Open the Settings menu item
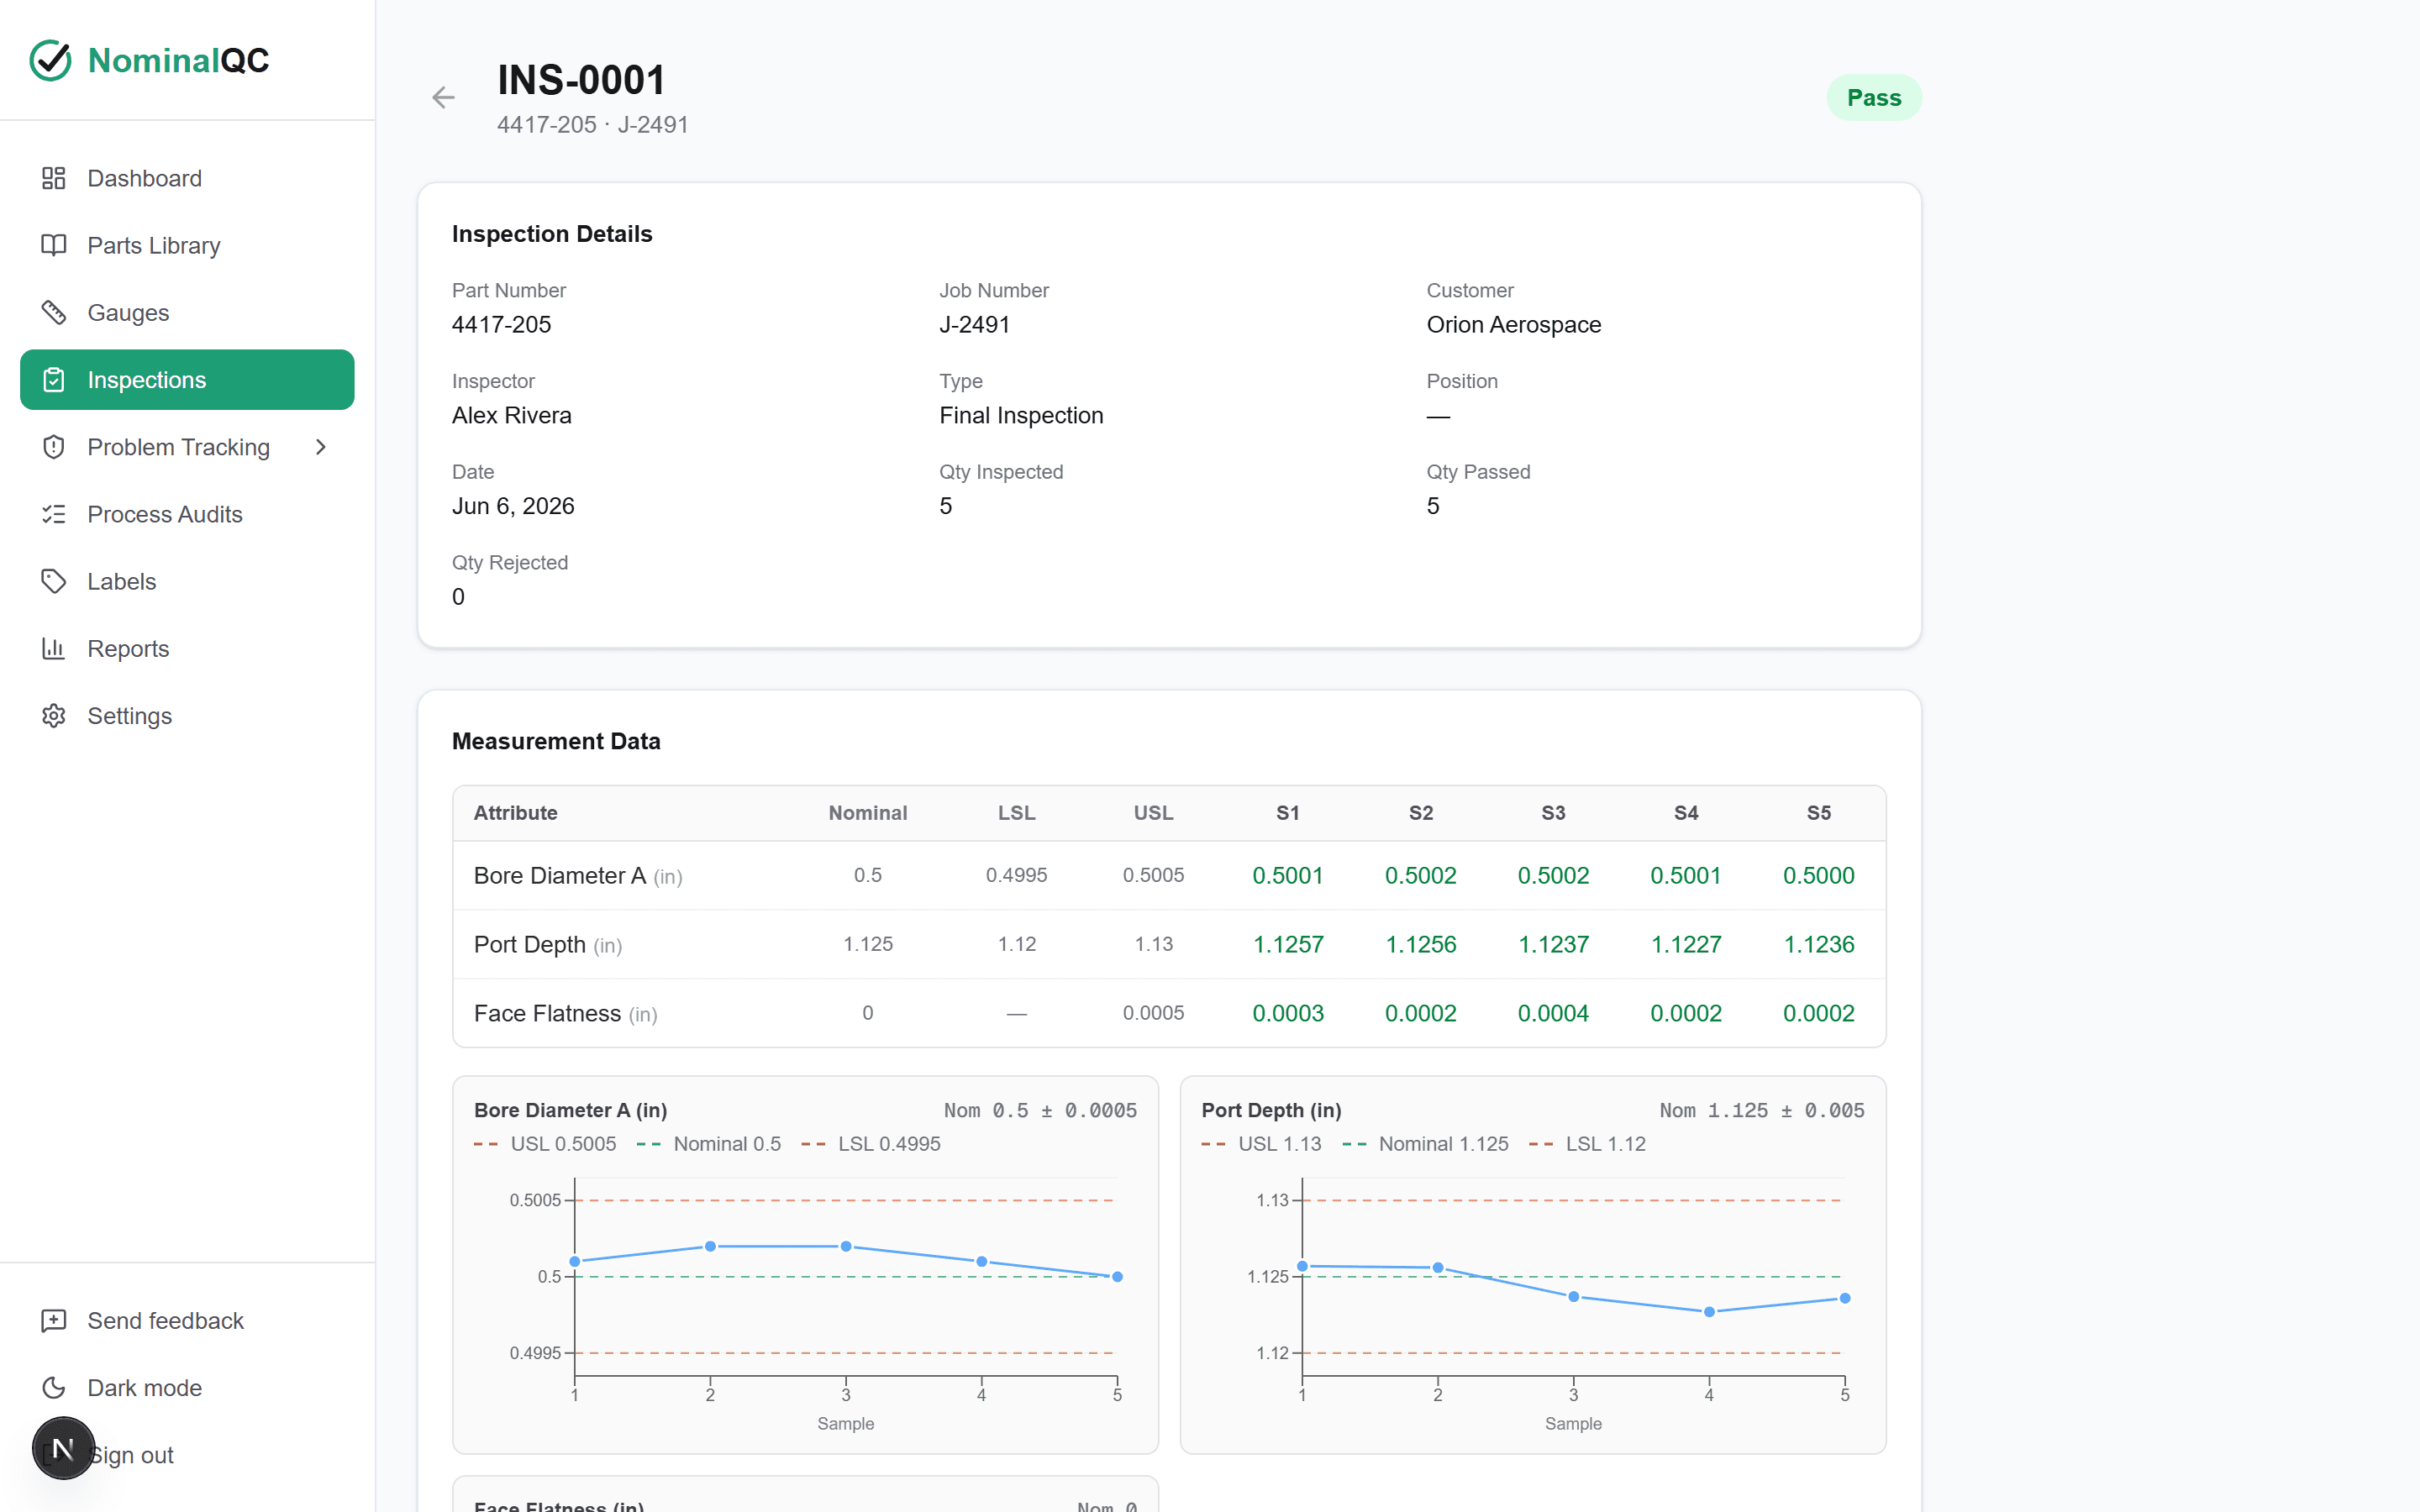The image size is (2420, 1512). click(187, 716)
